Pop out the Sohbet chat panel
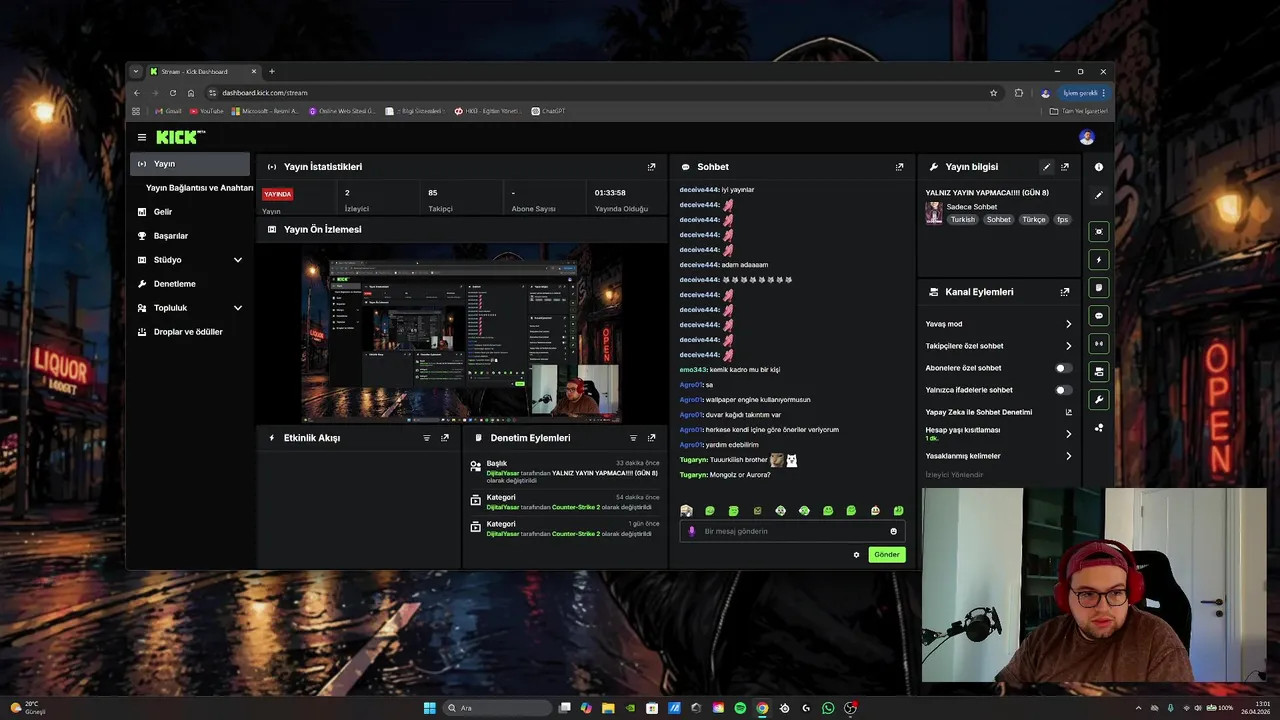Viewport: 1280px width, 720px height. pos(899,167)
